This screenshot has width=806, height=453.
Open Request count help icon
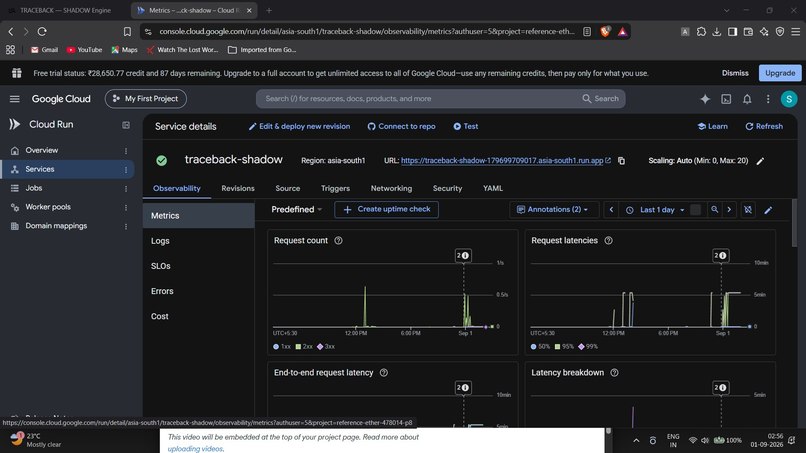[x=338, y=240]
